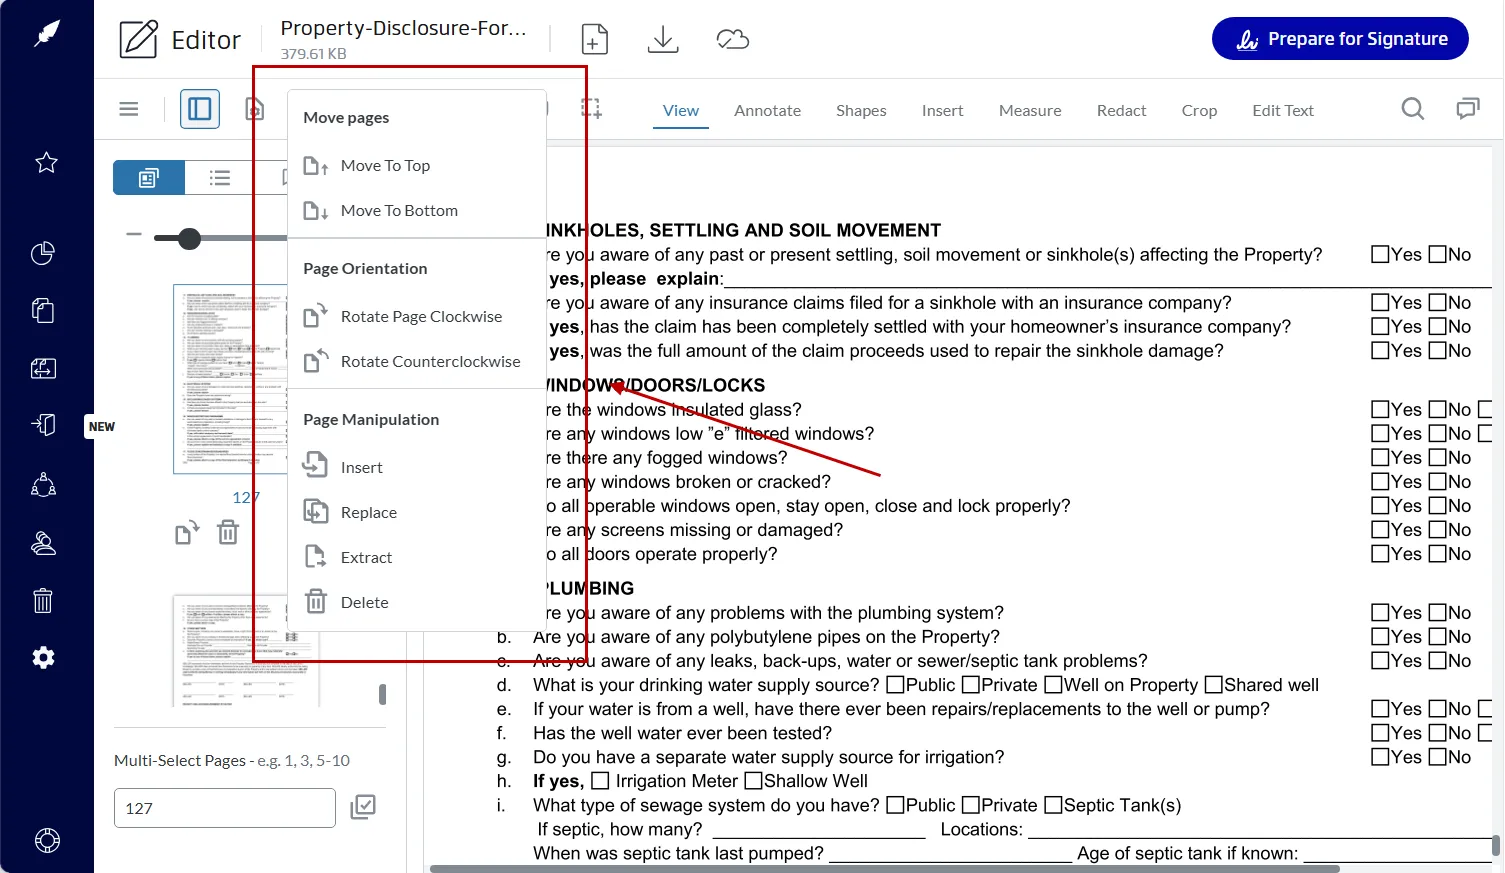
Task: Check Yes for settling or sinkhole awareness question
Action: point(1380,255)
